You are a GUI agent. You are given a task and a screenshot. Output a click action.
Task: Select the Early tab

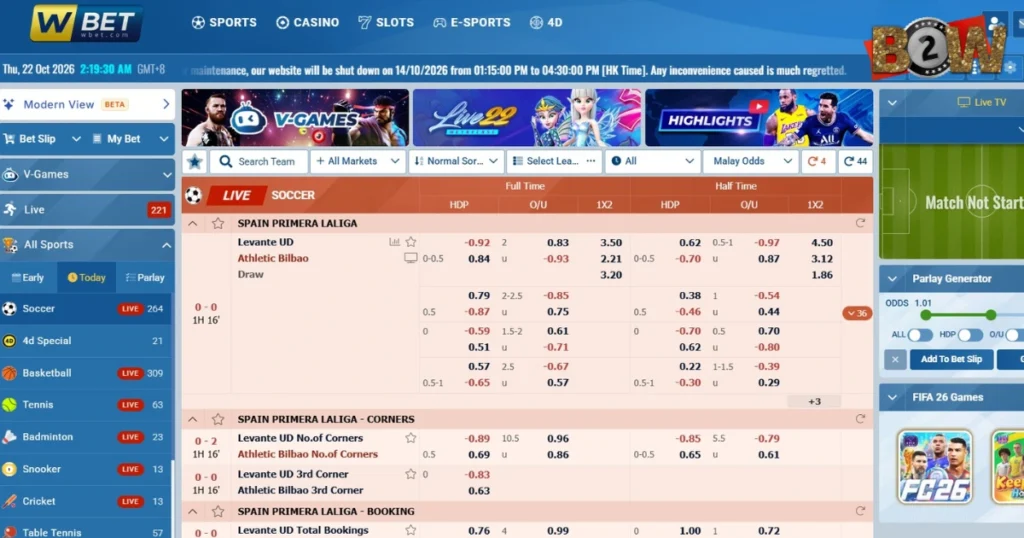tap(28, 277)
